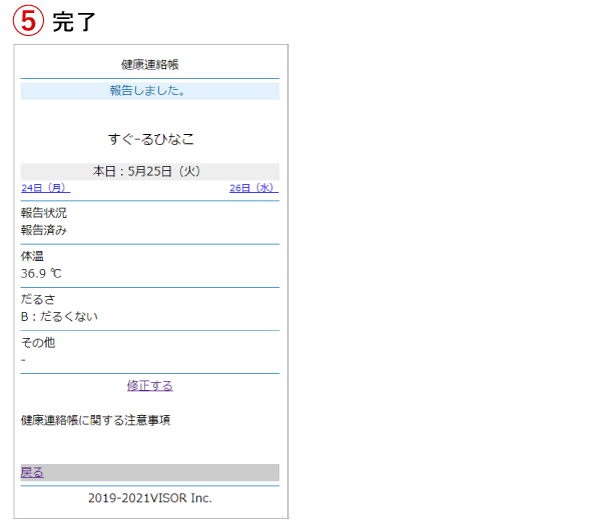Viewport: 600px width, 522px height.
Task: Click the 体温 label
Action: tap(32, 256)
